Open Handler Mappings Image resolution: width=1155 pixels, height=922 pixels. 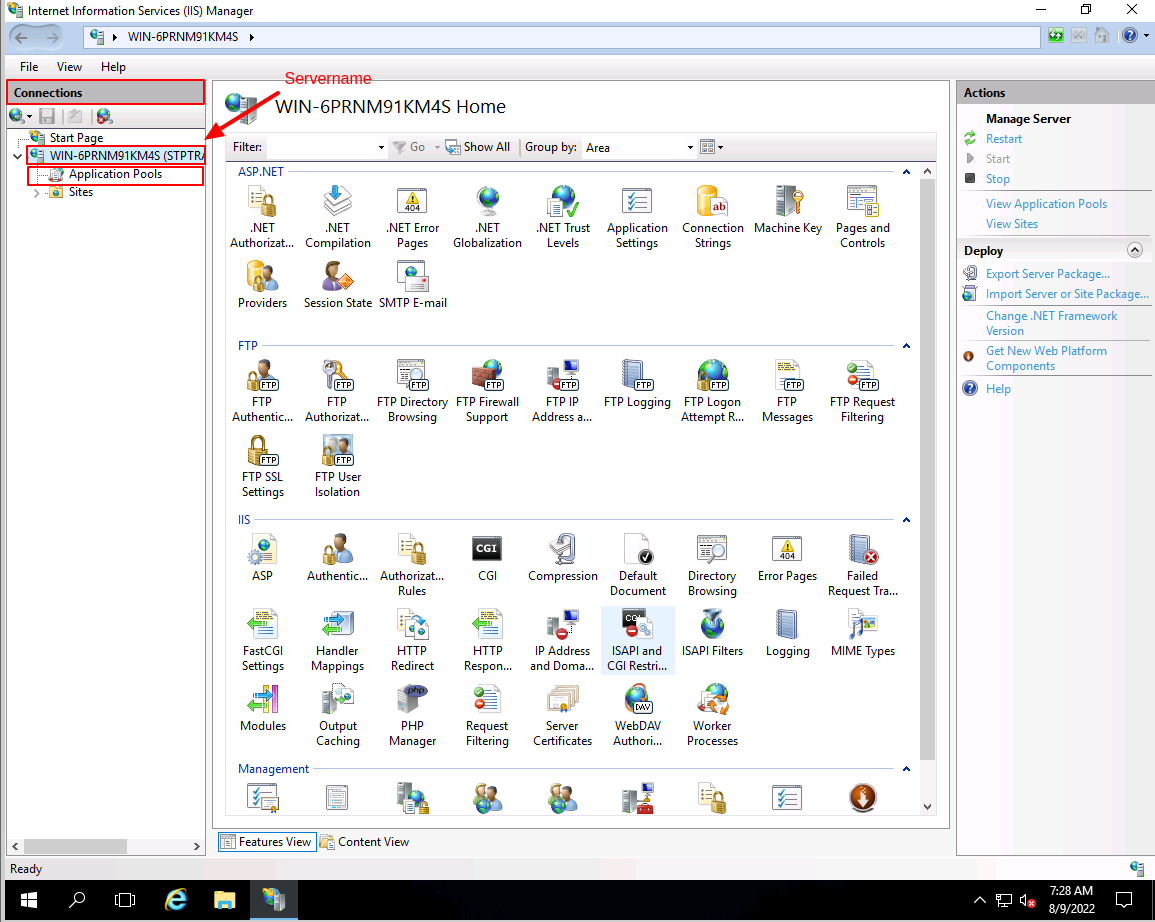coord(337,641)
